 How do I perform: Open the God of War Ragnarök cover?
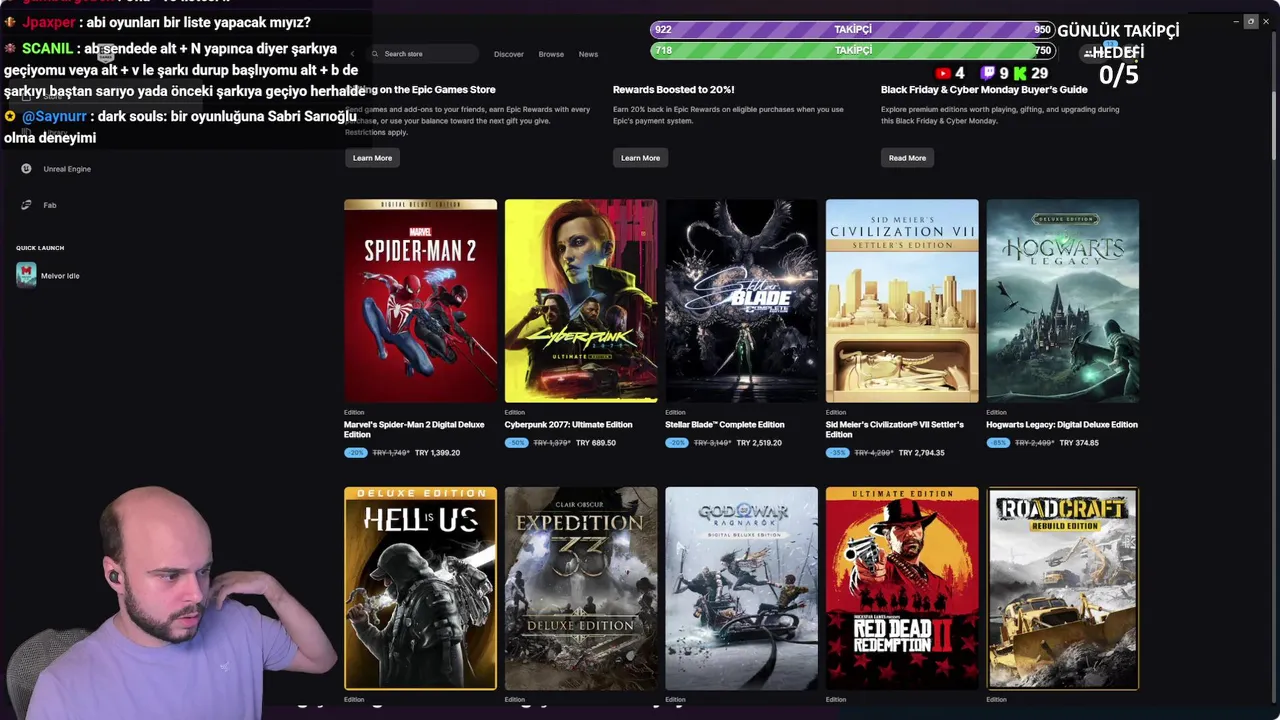[x=741, y=589]
